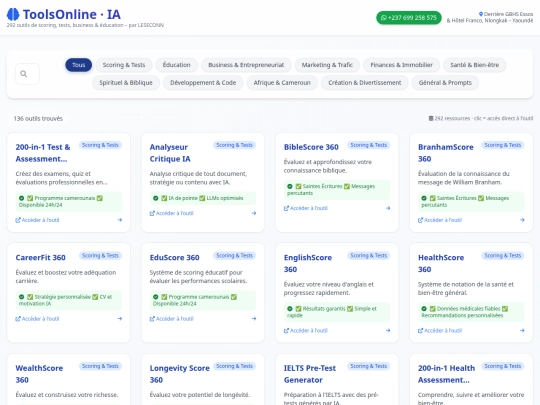Filter by Spirituel & Biblique
The height and width of the screenshot is (405, 540).
pos(126,83)
